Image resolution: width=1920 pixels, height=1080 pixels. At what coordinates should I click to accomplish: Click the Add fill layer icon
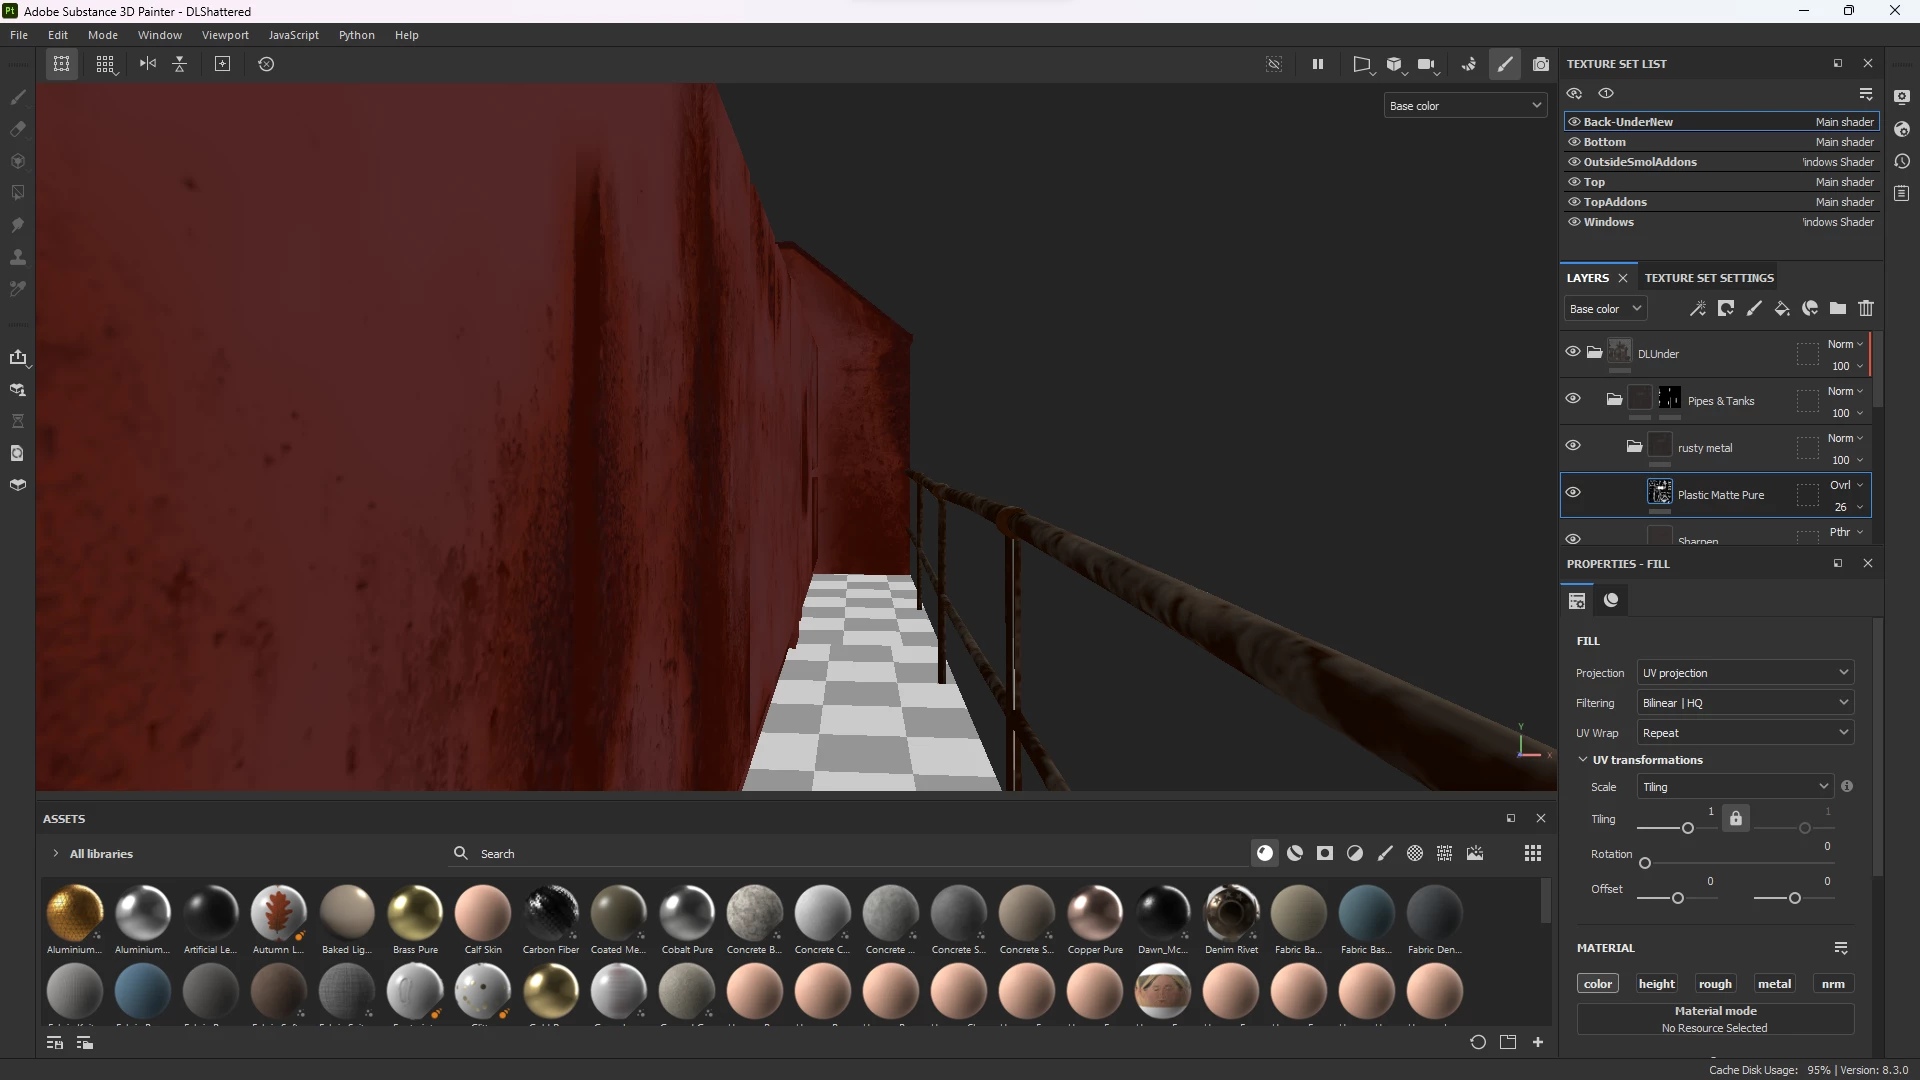(x=1782, y=309)
